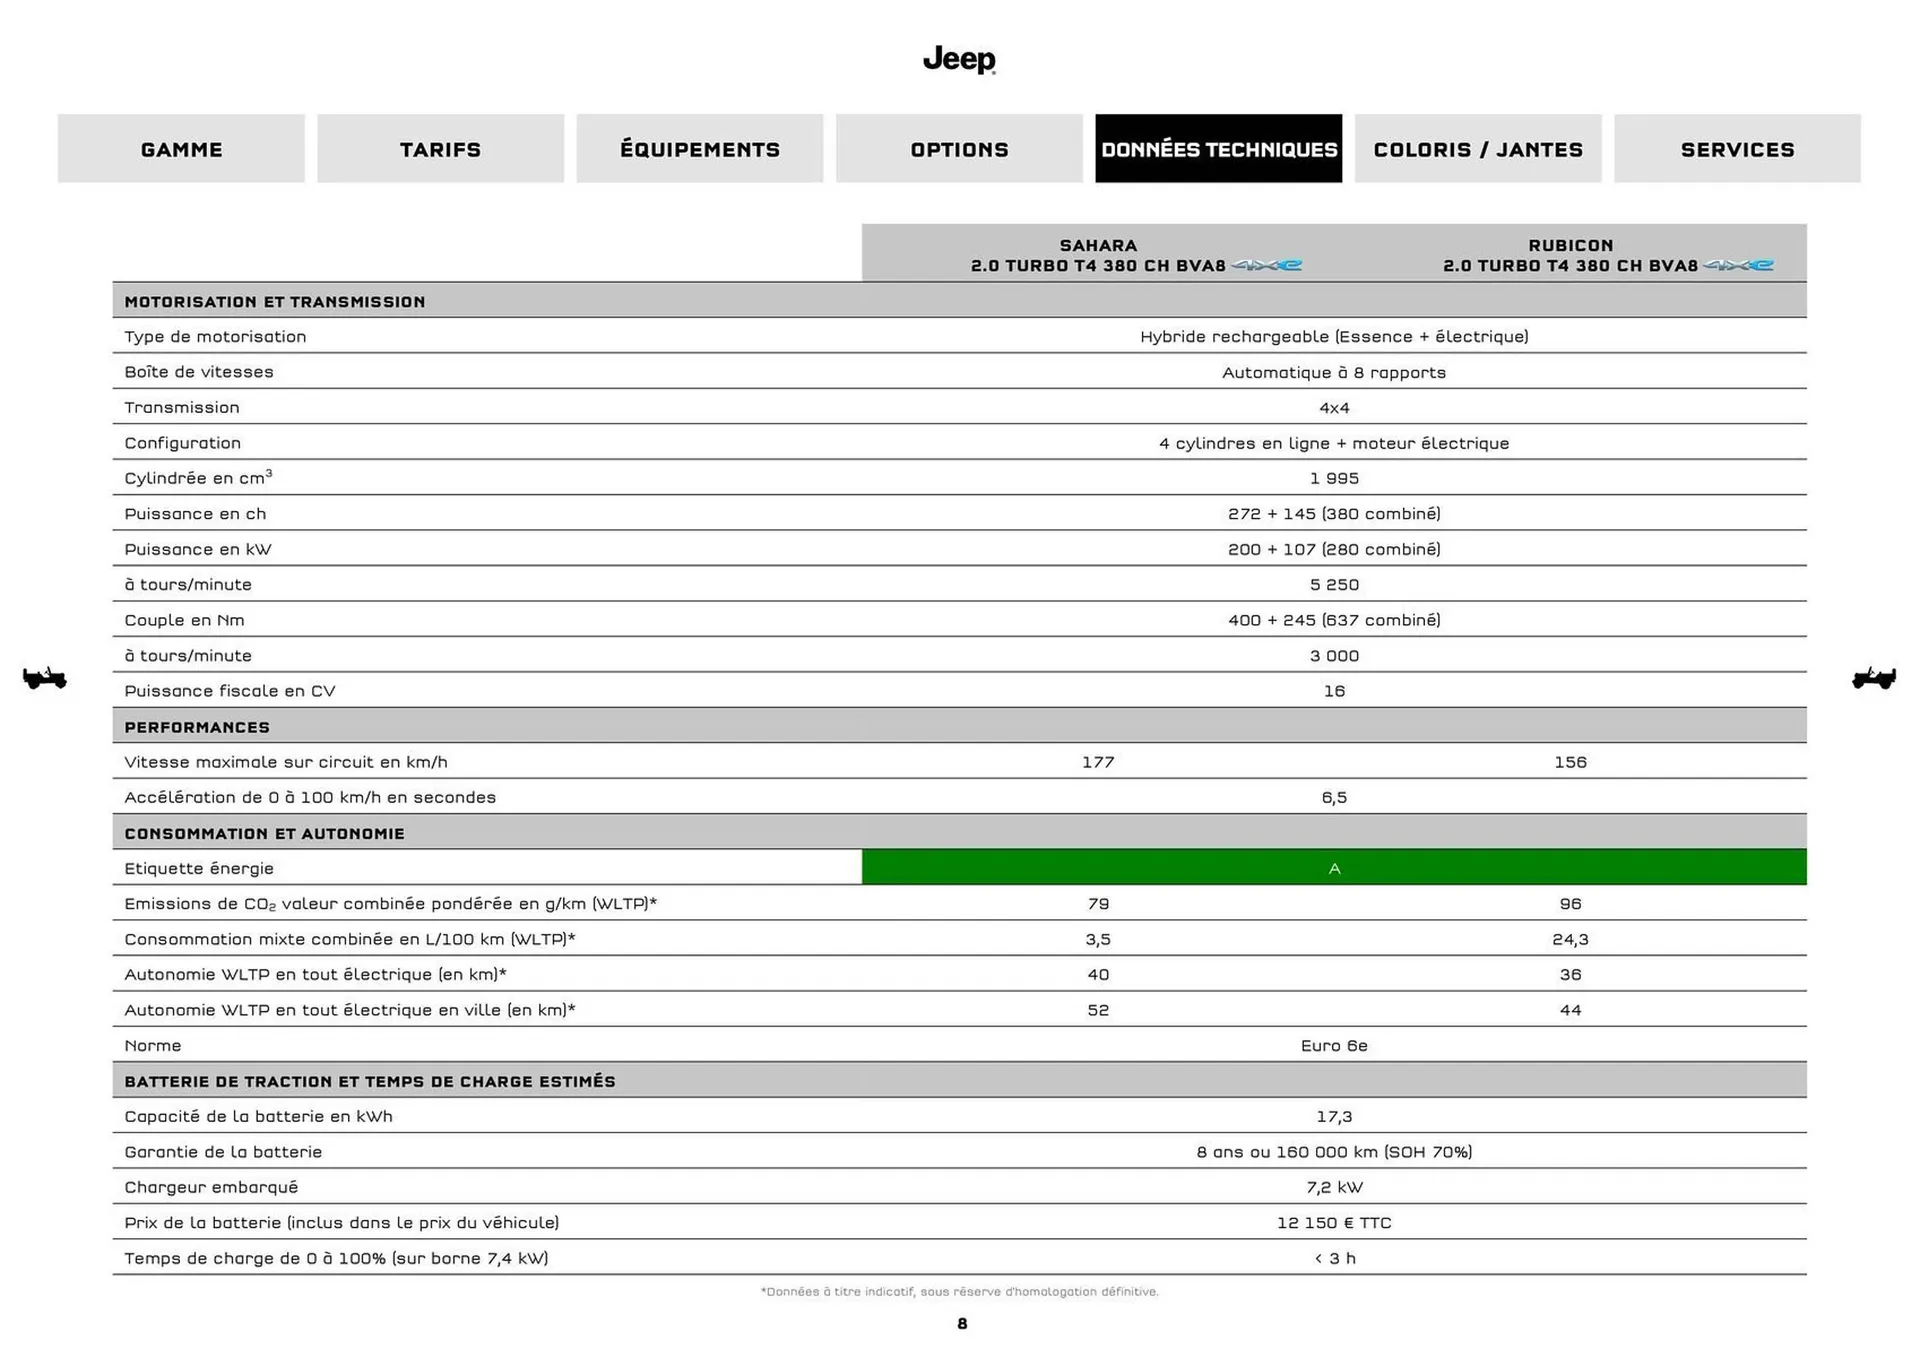Click the SERVICES navigation button

[x=1737, y=148]
